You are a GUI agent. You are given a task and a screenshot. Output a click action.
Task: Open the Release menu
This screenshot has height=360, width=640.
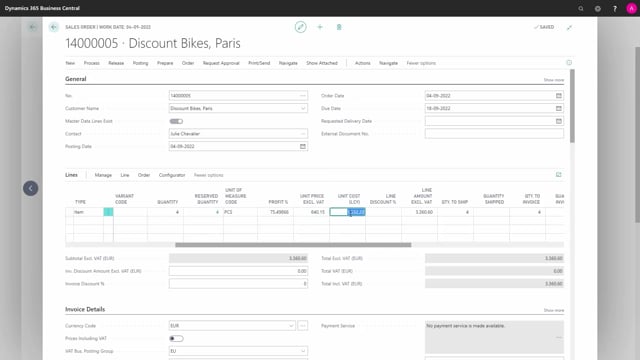pyautogui.click(x=116, y=63)
